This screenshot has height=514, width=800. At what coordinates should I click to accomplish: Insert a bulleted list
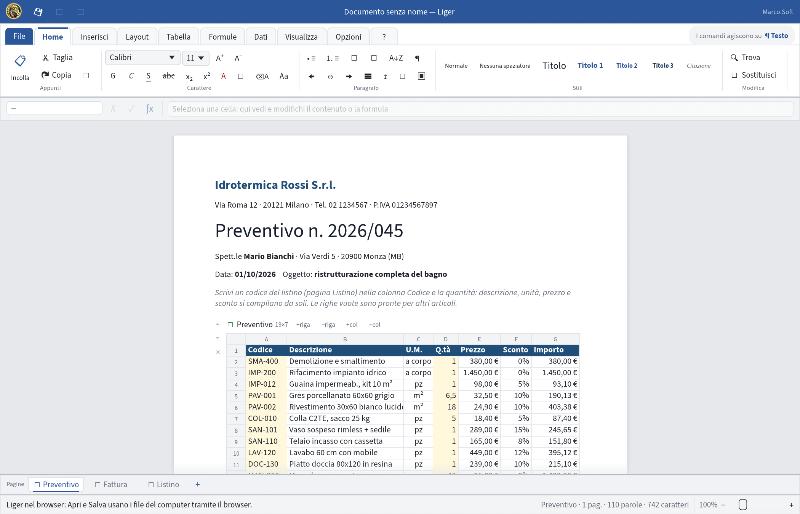pyautogui.click(x=311, y=58)
